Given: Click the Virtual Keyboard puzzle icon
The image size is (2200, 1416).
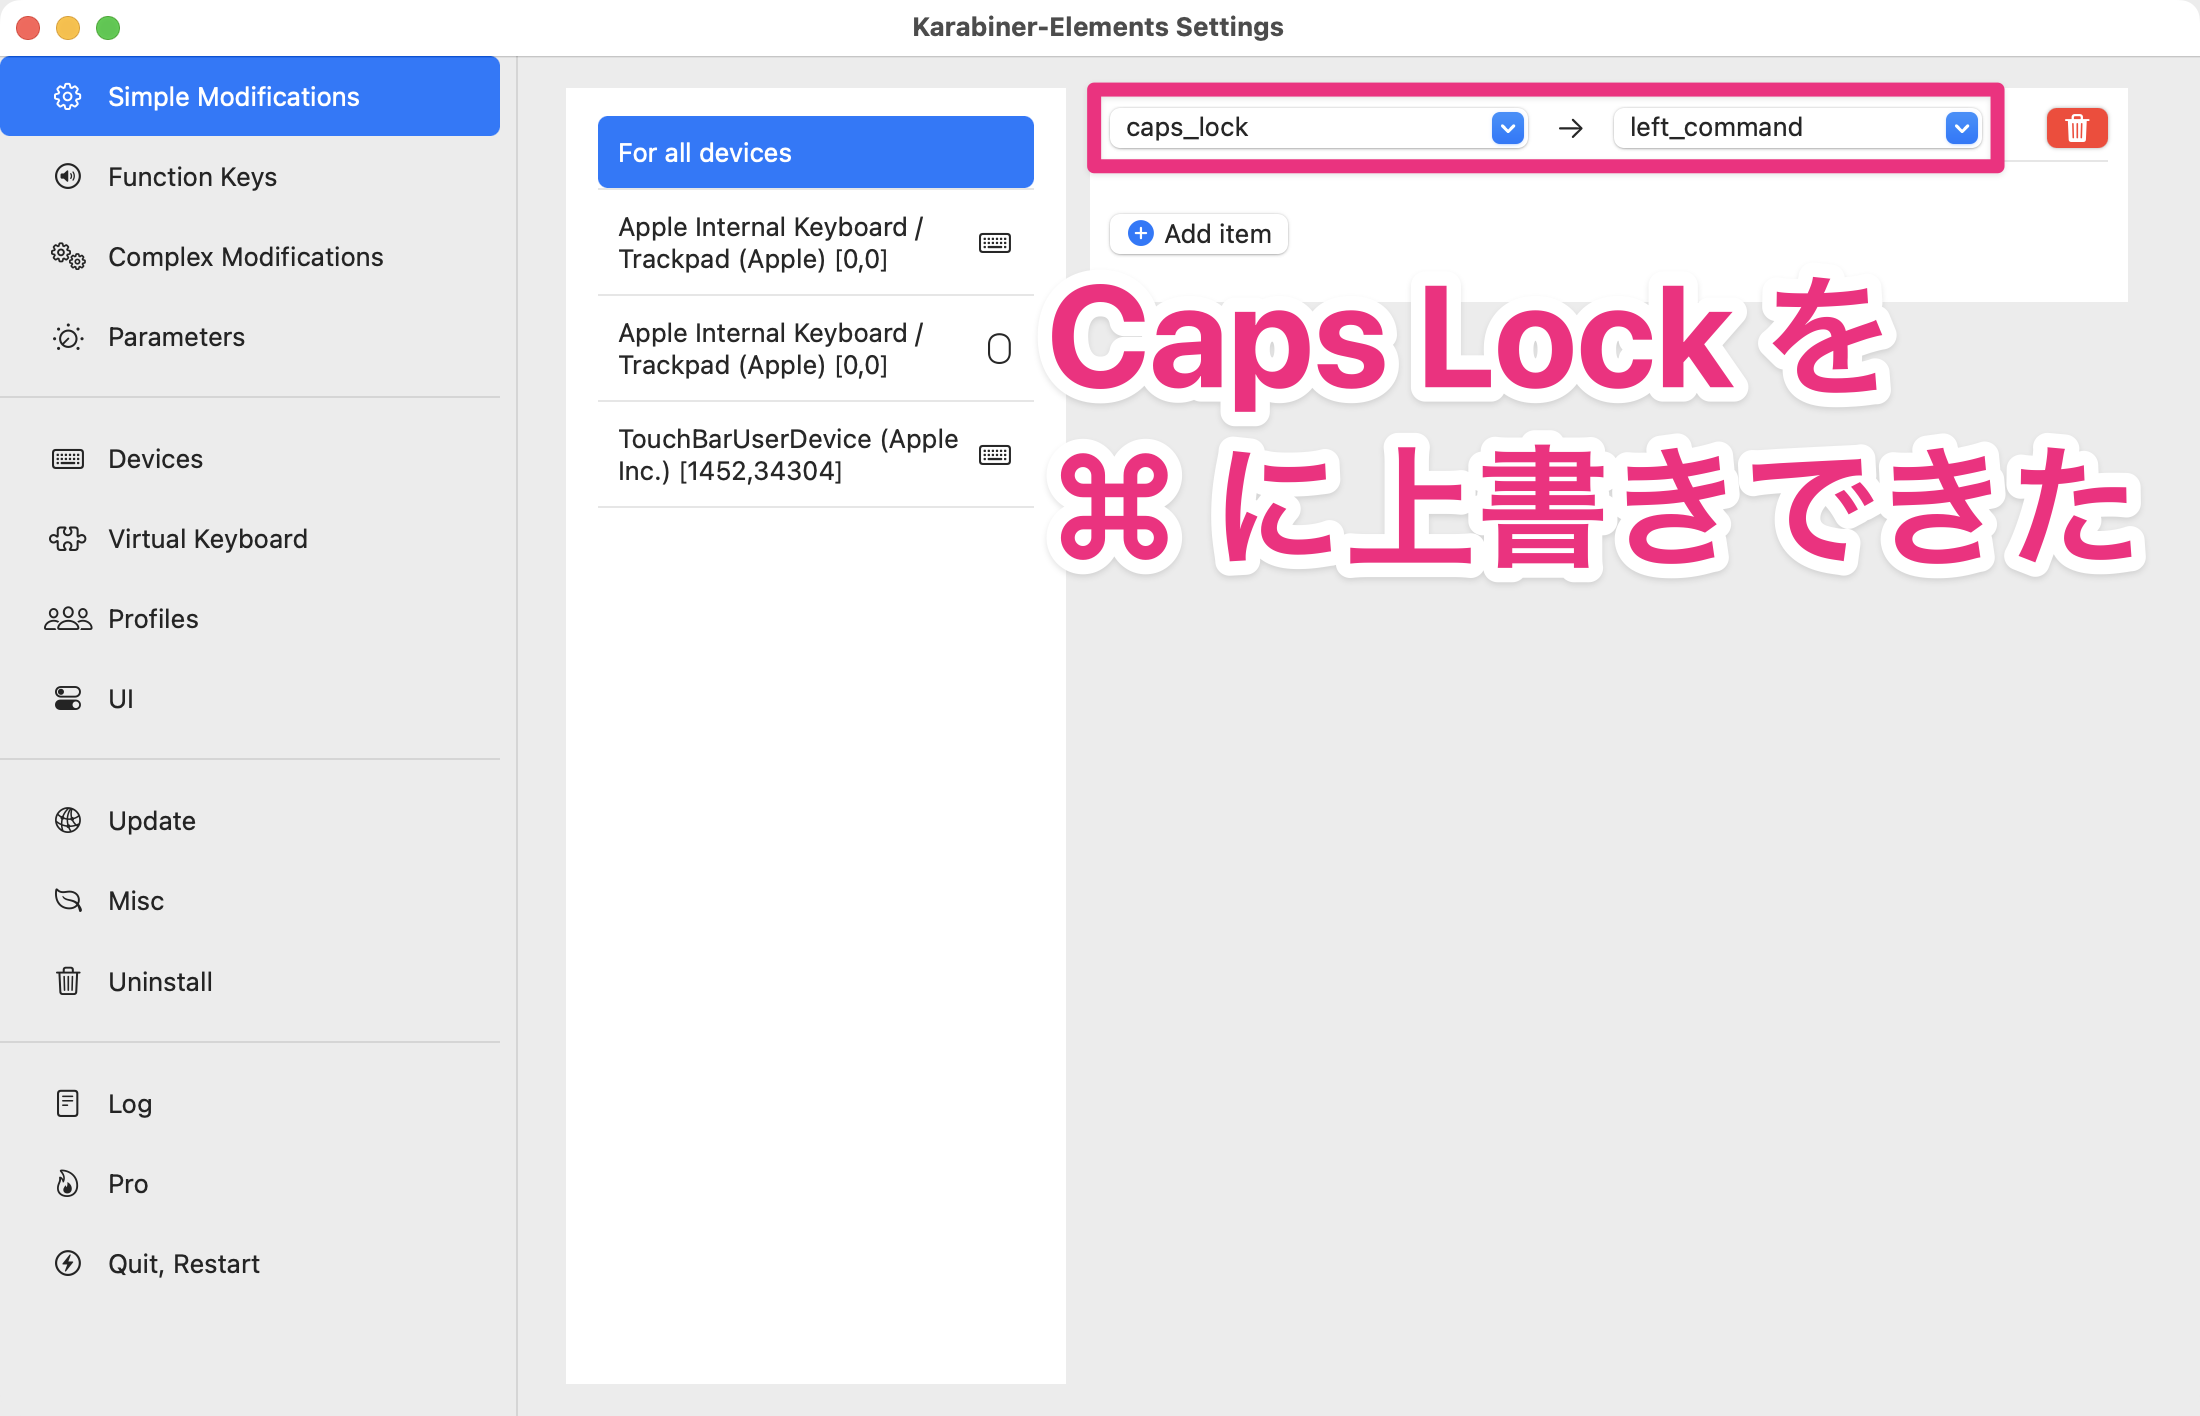Looking at the screenshot, I should click(x=68, y=539).
